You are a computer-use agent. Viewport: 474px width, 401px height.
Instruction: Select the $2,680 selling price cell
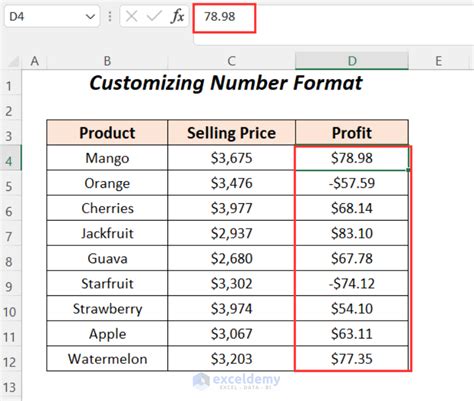click(x=231, y=258)
